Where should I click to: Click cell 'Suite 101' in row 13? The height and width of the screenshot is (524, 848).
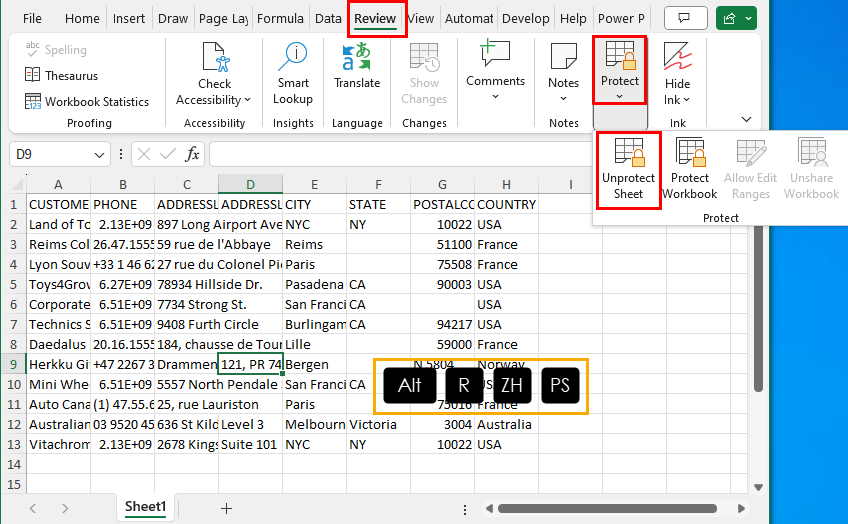250,445
